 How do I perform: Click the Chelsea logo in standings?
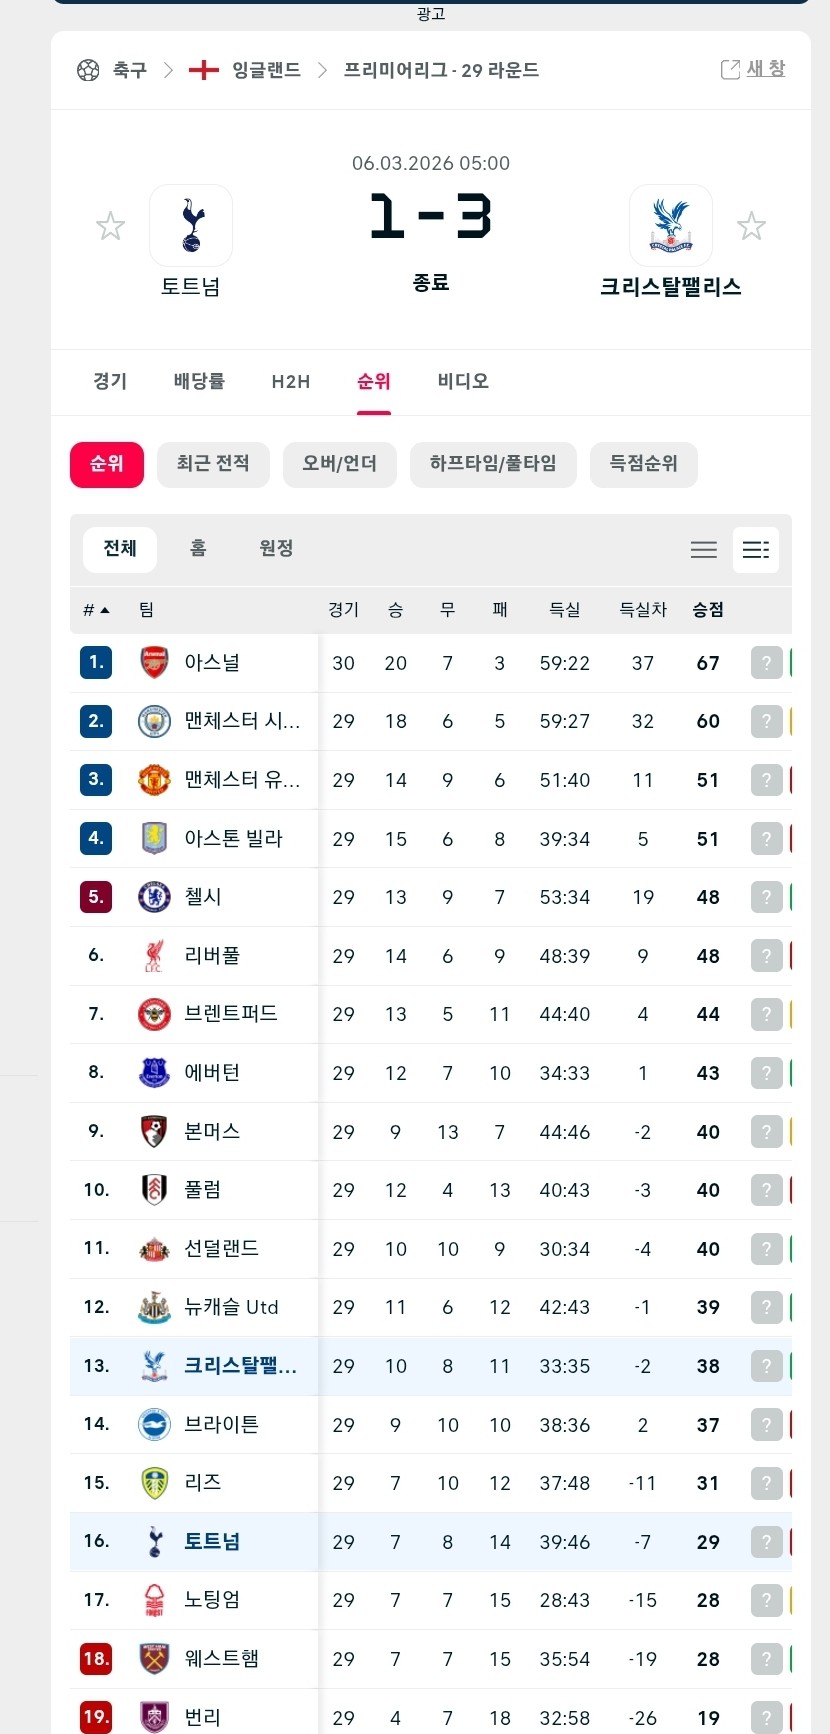click(x=154, y=897)
